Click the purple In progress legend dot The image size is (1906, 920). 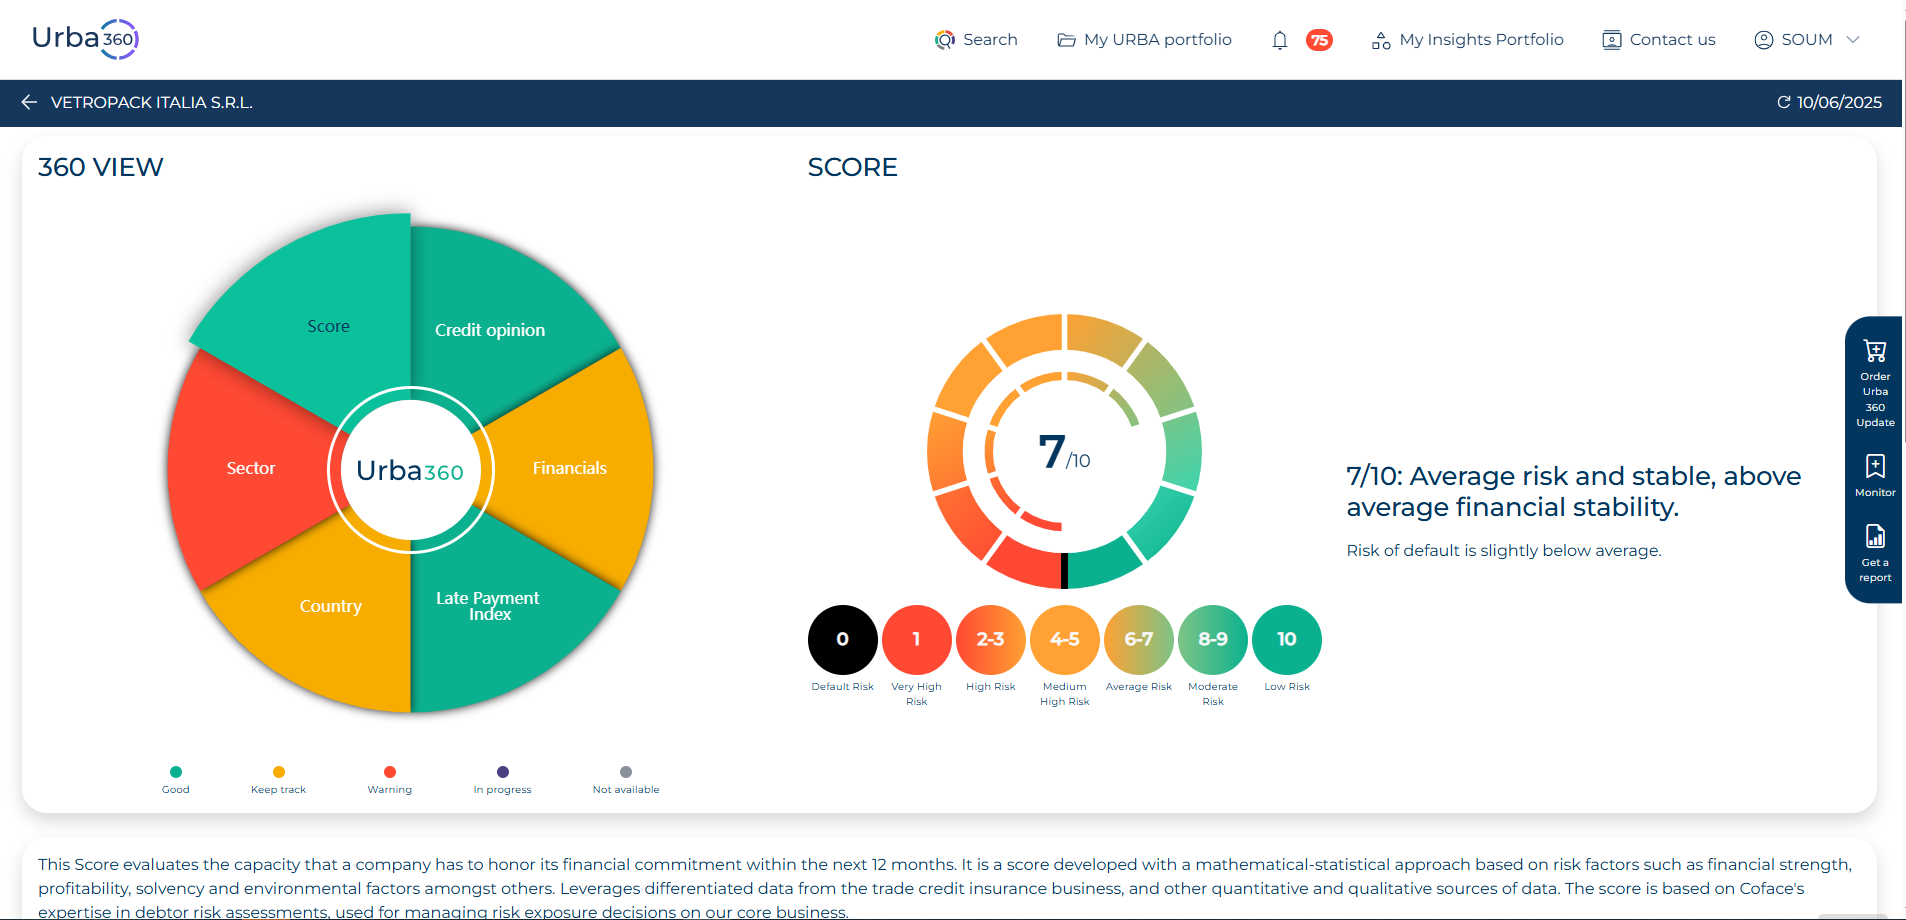pos(503,772)
